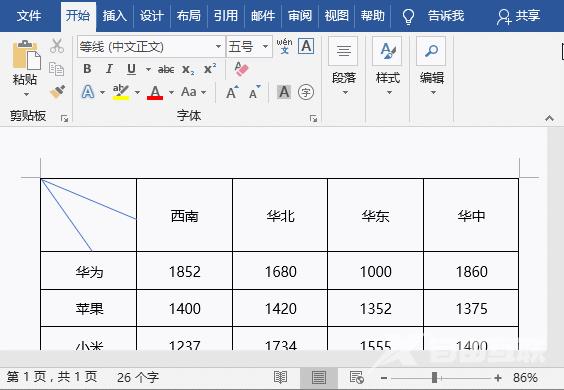
Task: Apply character shading gray A
Action: tap(284, 92)
